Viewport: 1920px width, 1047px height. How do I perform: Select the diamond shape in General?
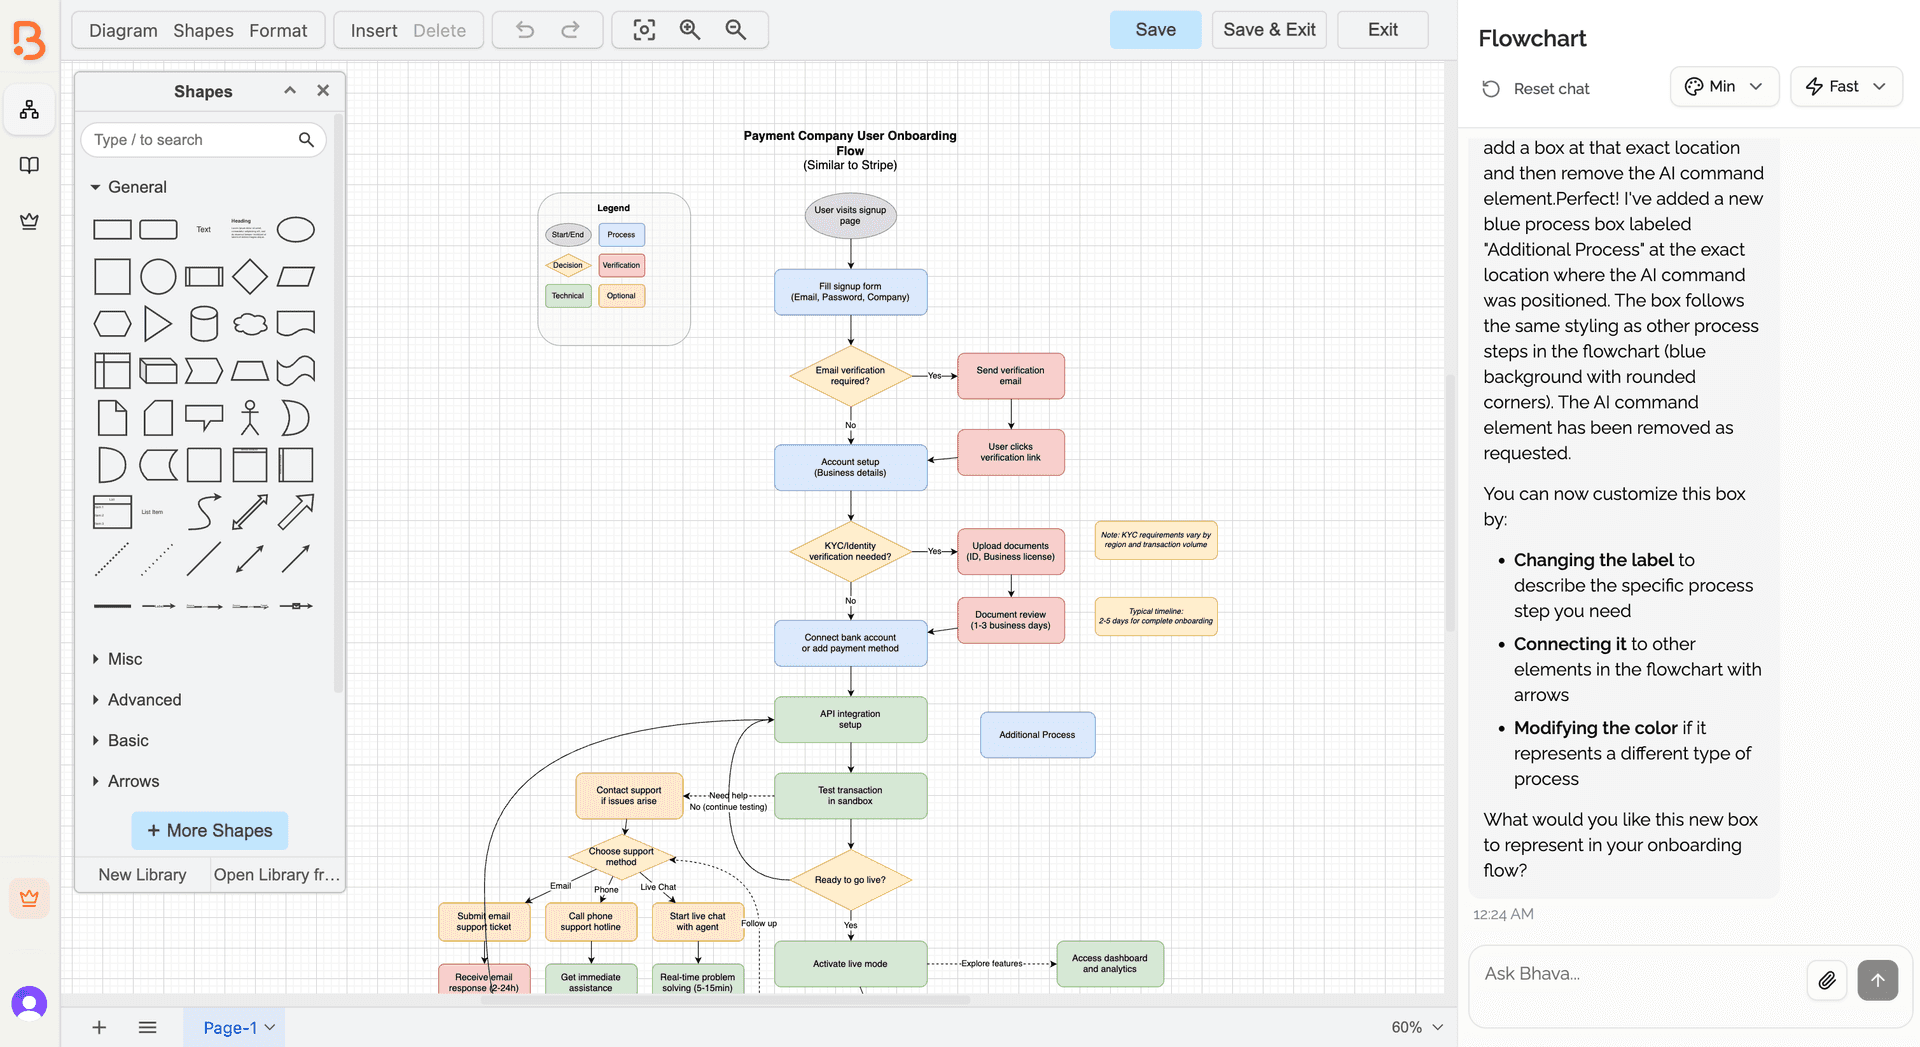pyautogui.click(x=250, y=277)
